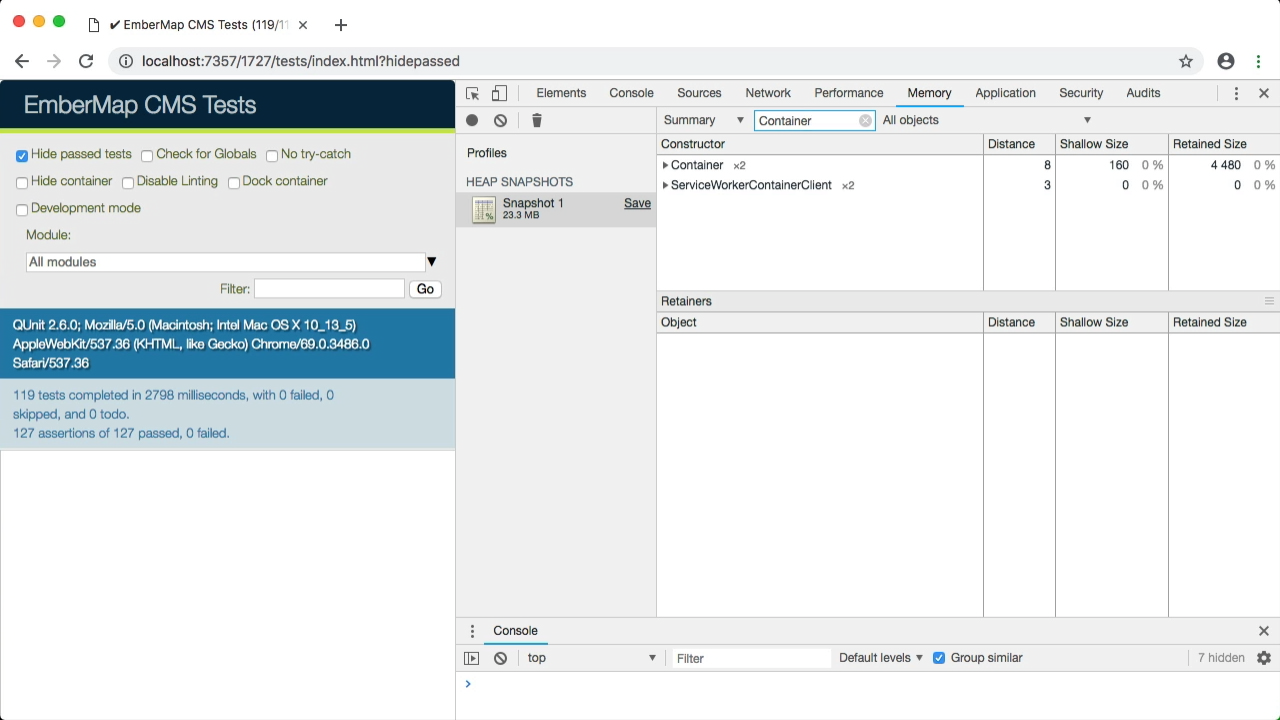Uncheck Hide passed tests checkbox
1280x720 pixels.
(x=22, y=156)
